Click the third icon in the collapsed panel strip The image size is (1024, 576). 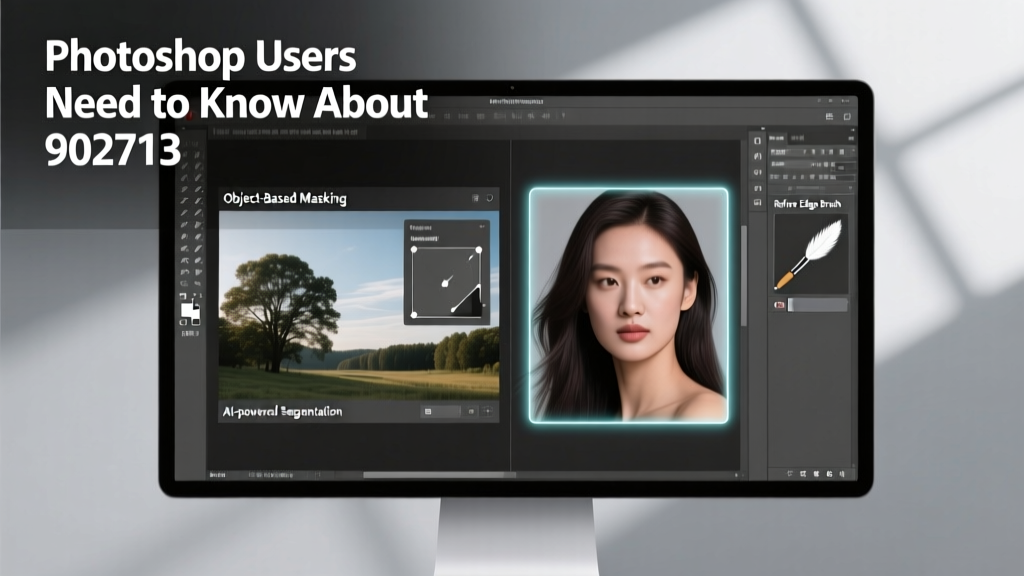tap(758, 172)
